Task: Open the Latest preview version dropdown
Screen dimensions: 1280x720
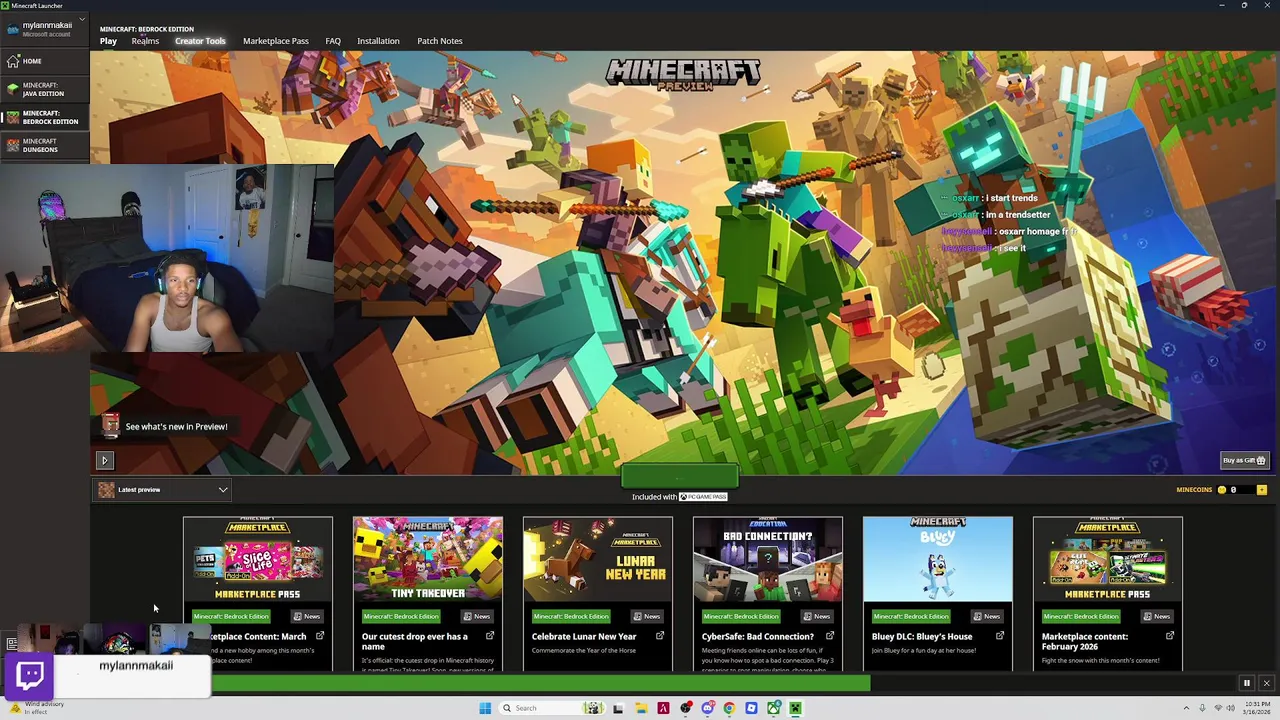Action: pyautogui.click(x=164, y=490)
